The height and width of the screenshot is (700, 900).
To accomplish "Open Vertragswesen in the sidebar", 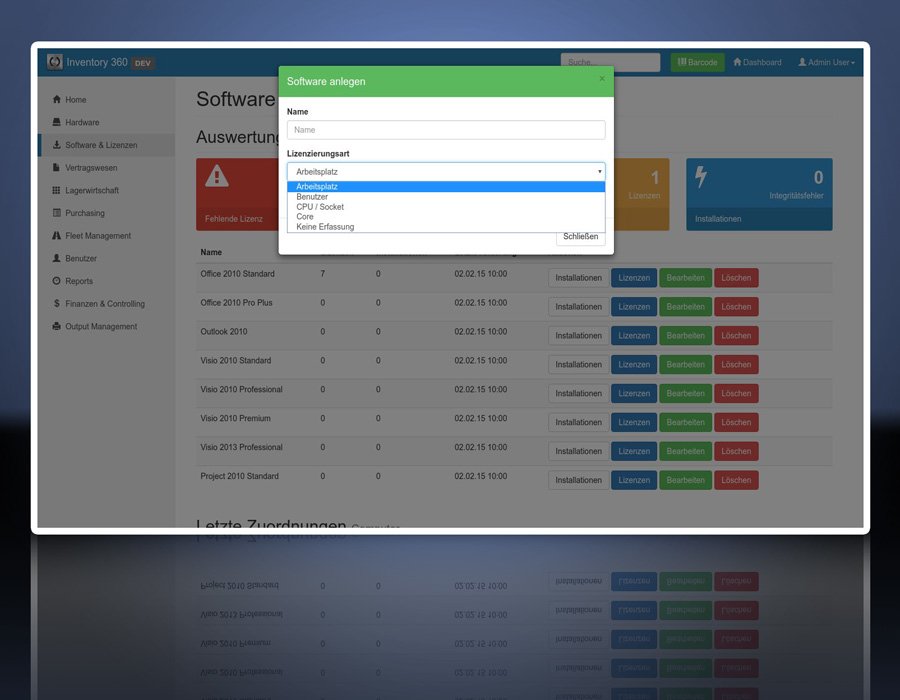I will 91,168.
